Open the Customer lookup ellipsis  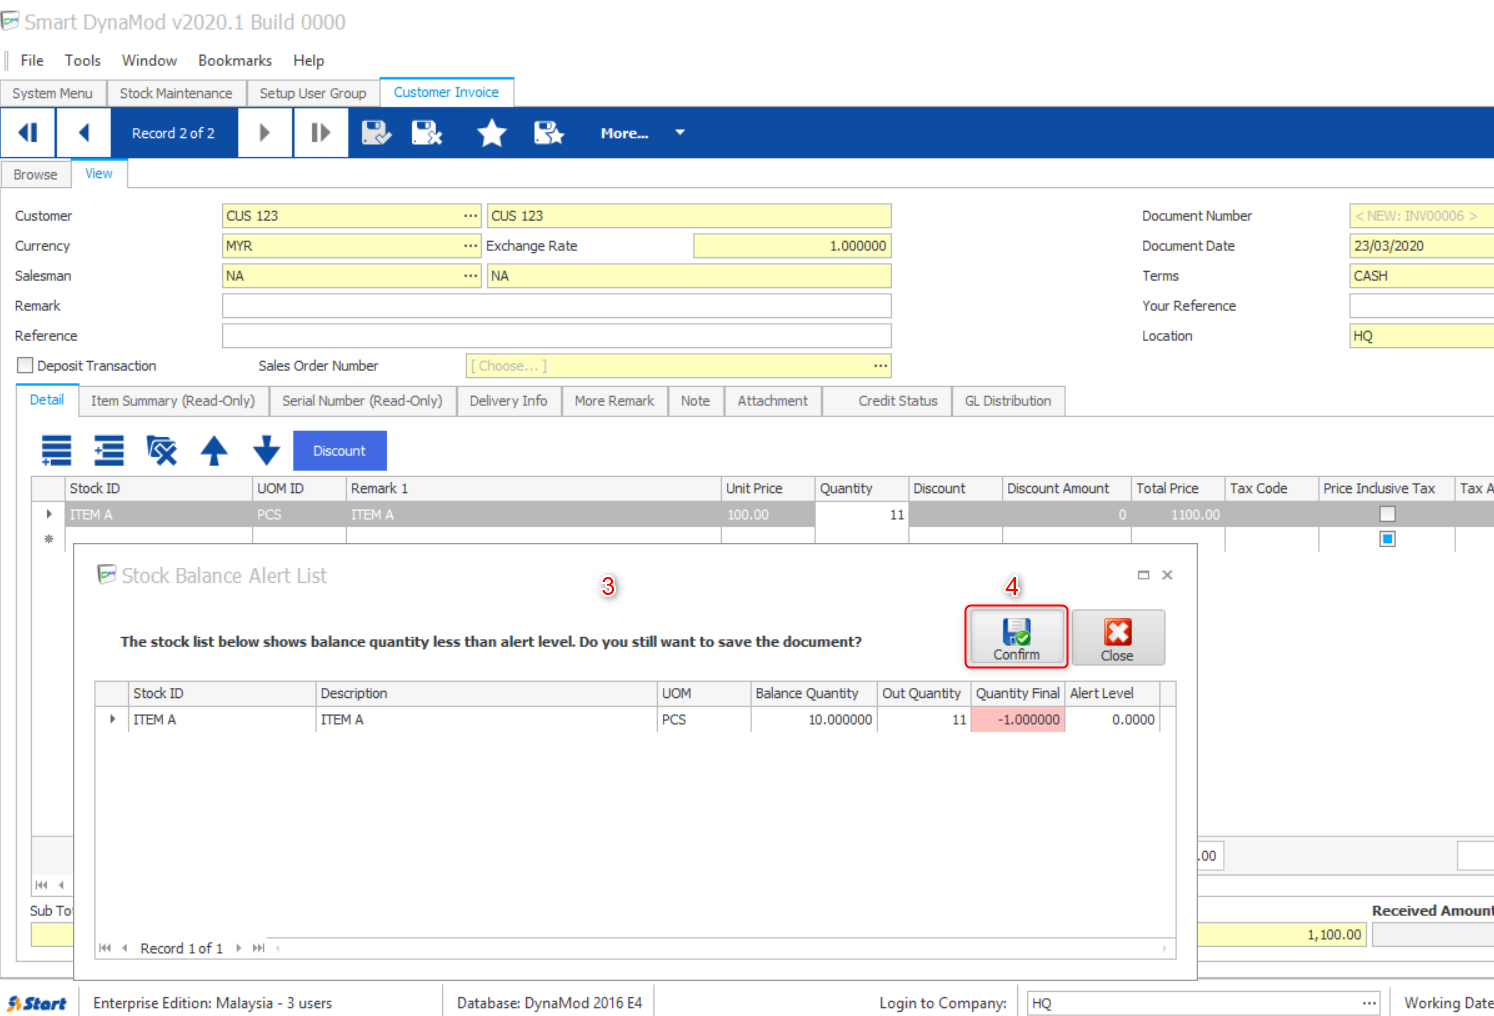(x=471, y=216)
